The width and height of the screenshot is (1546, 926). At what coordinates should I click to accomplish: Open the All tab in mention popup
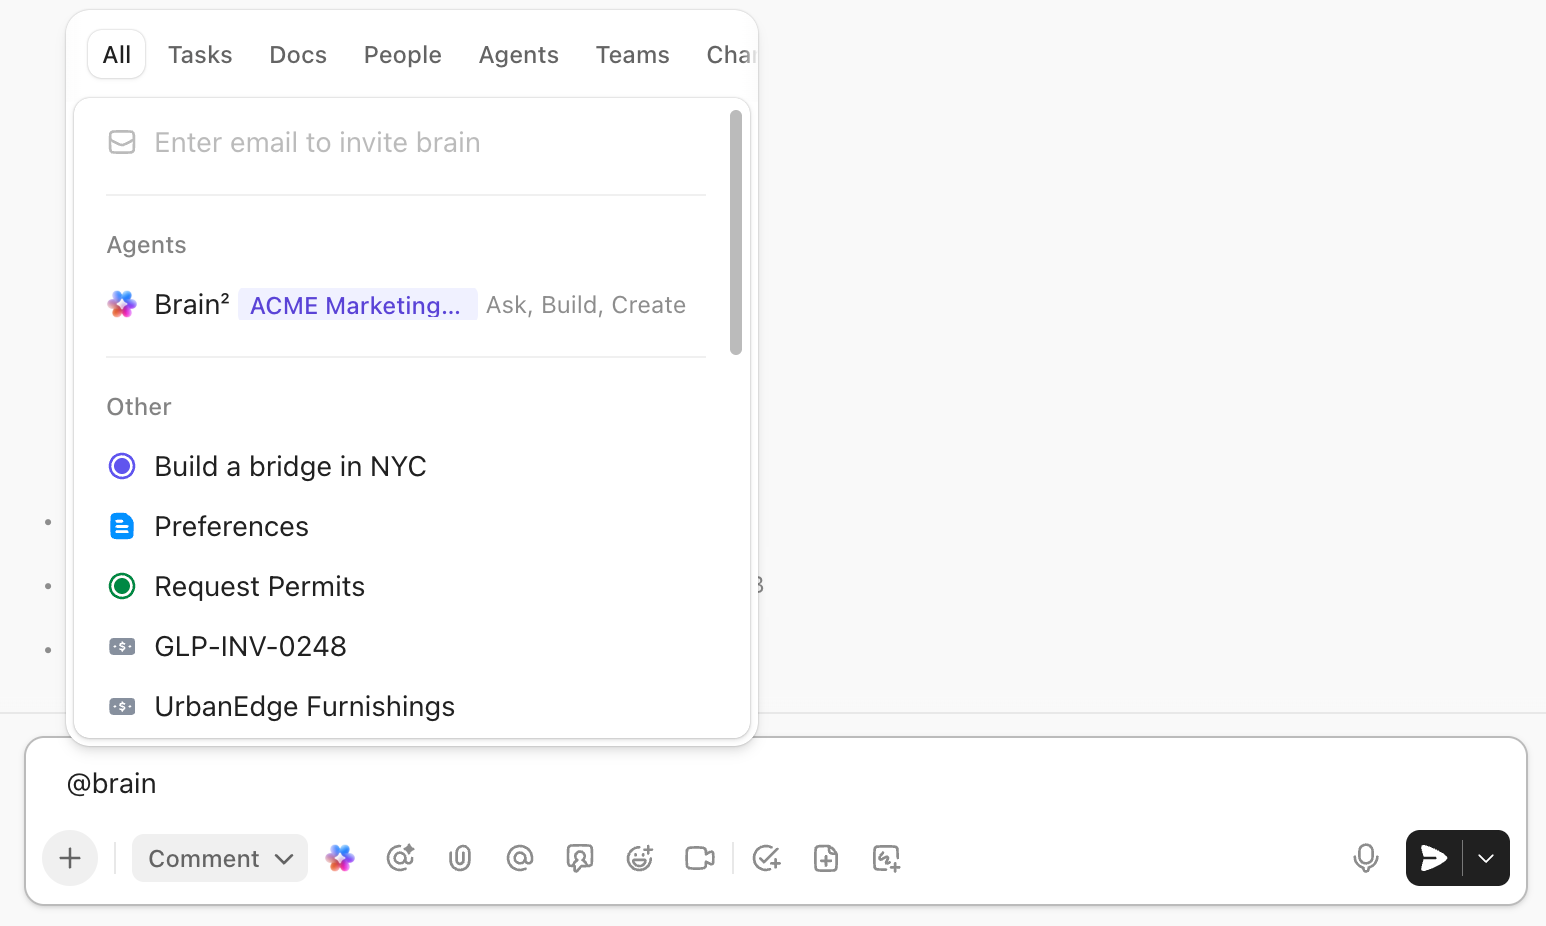click(117, 54)
